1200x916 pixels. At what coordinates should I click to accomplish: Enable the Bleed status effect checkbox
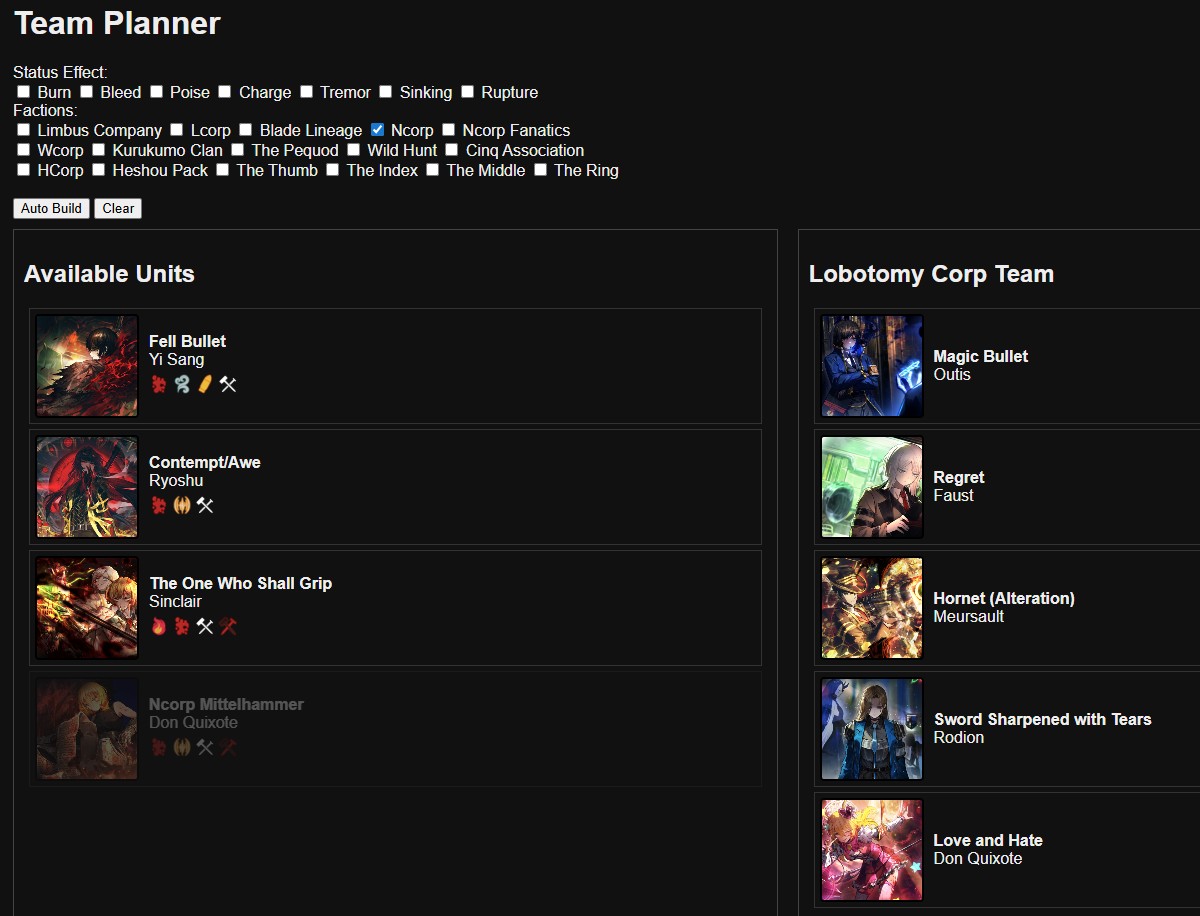pos(86,91)
